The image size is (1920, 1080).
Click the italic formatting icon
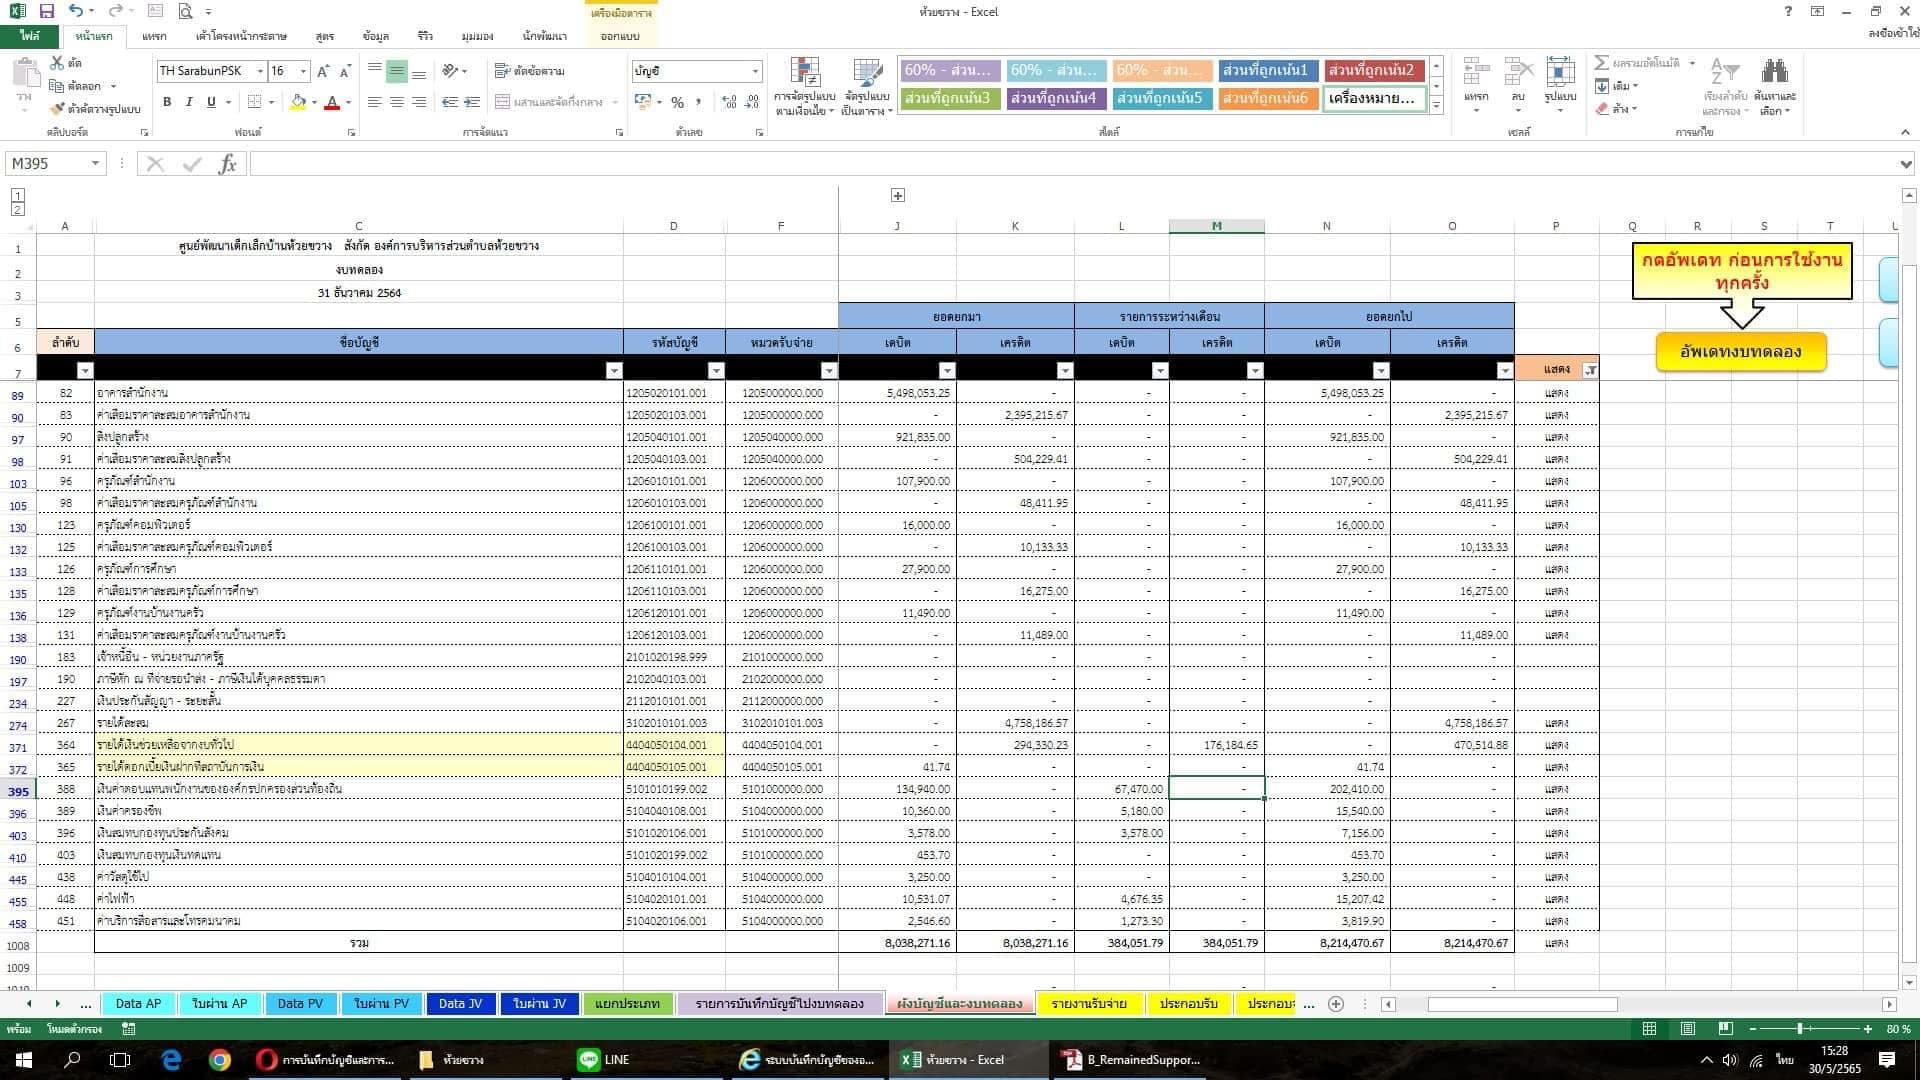click(x=189, y=102)
